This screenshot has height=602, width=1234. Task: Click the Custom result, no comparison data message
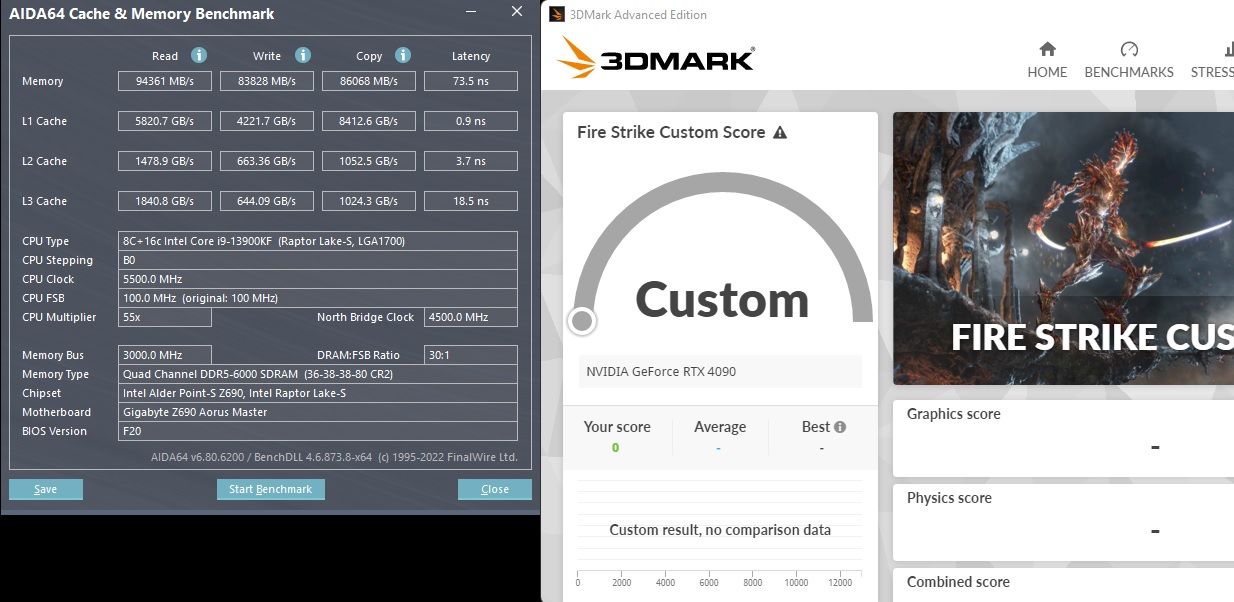pyautogui.click(x=720, y=530)
